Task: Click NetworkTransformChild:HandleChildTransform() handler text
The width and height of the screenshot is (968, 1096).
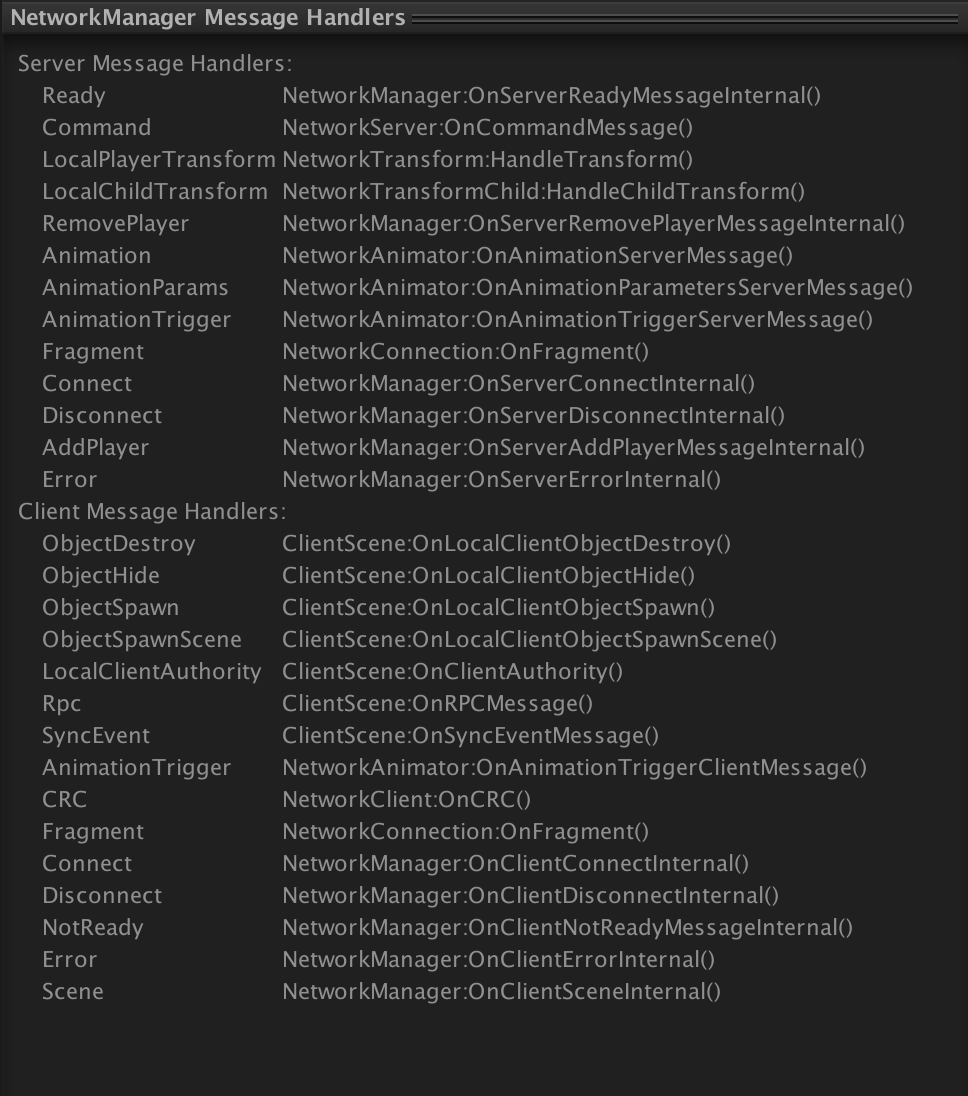Action: [543, 192]
